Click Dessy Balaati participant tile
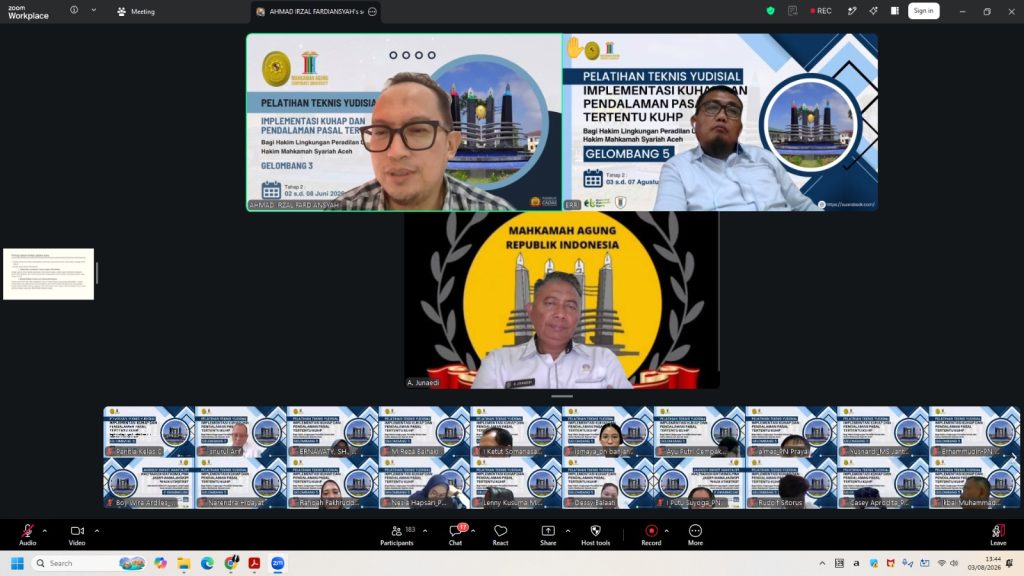The image size is (1024, 576). point(607,483)
